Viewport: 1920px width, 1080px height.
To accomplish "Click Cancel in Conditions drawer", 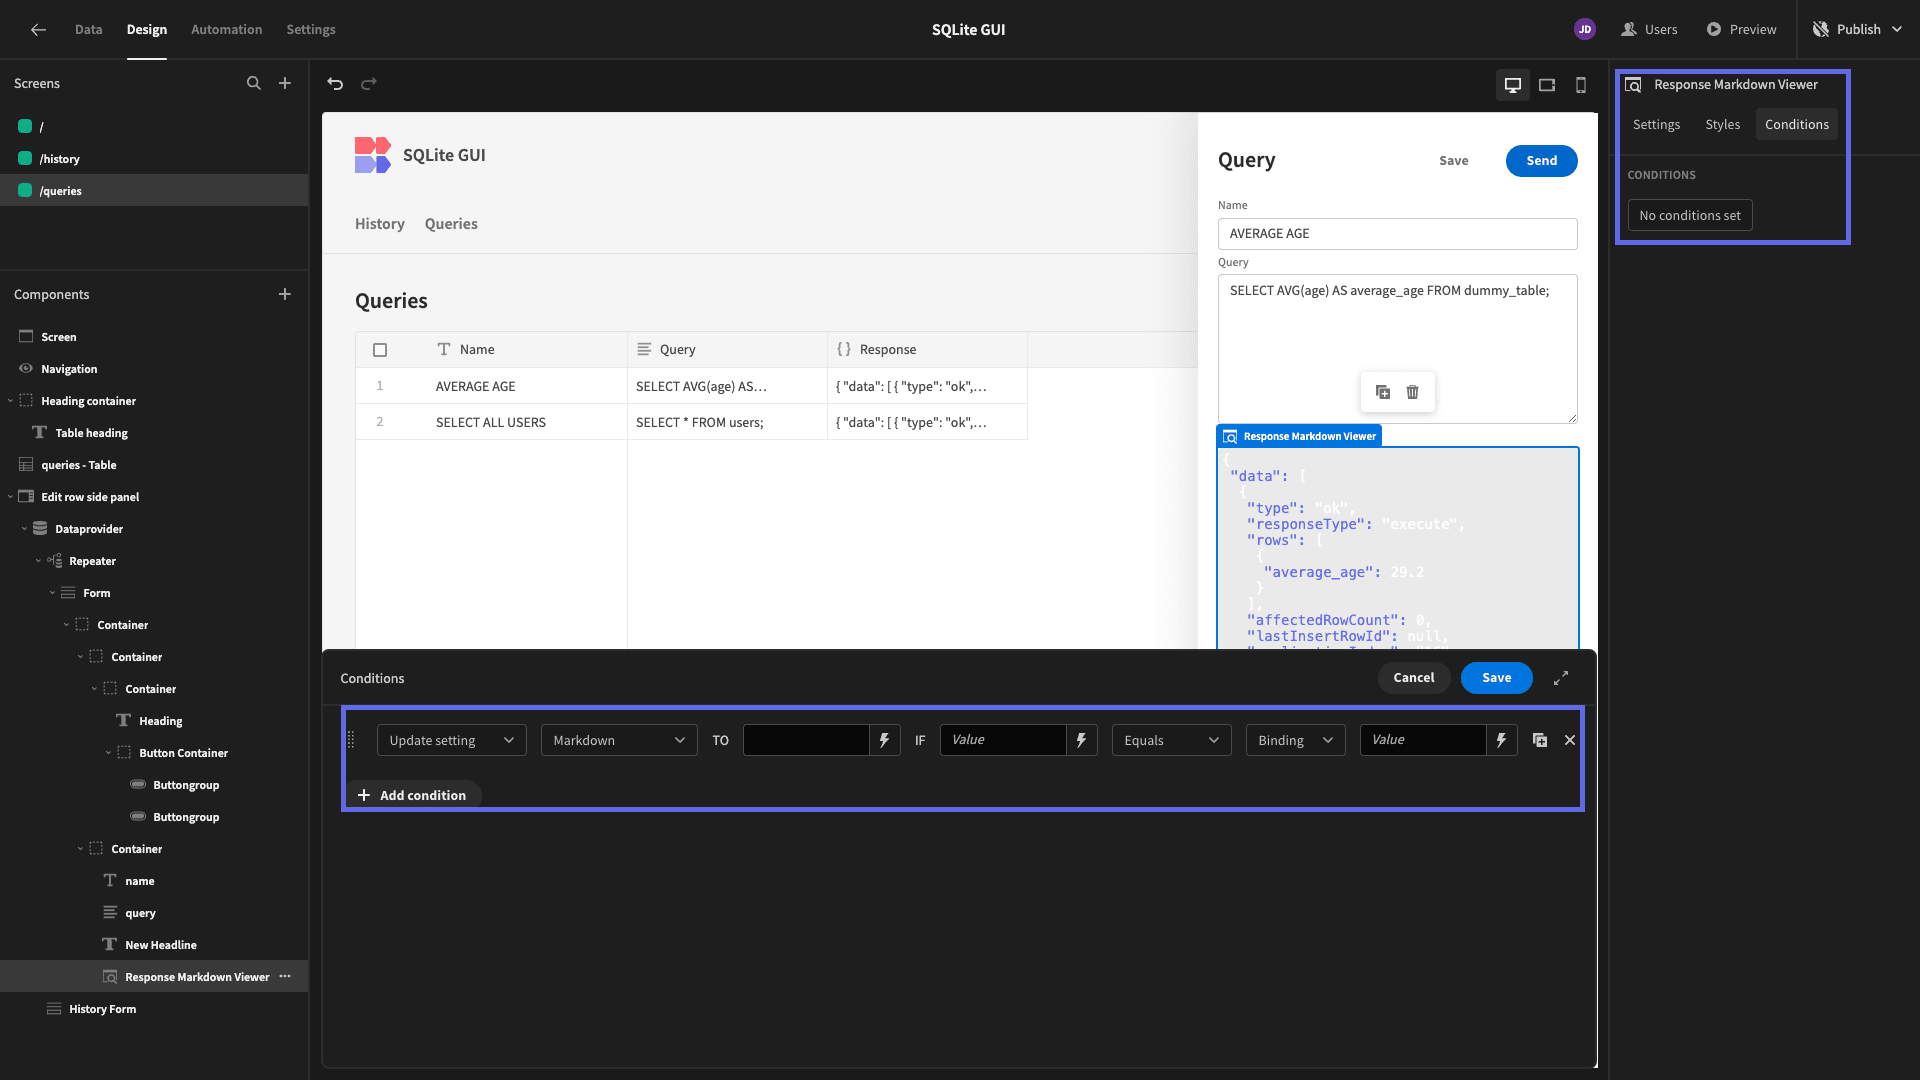I will [x=1414, y=678].
